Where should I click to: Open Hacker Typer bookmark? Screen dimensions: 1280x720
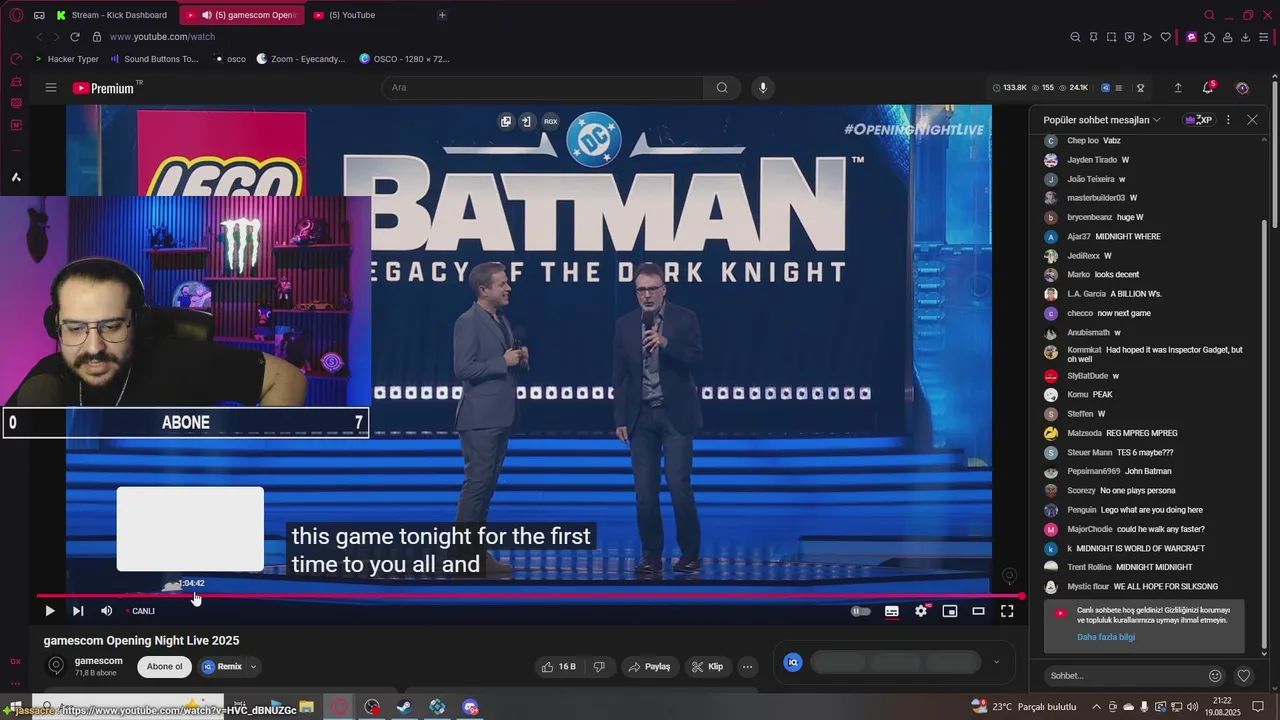(x=66, y=59)
